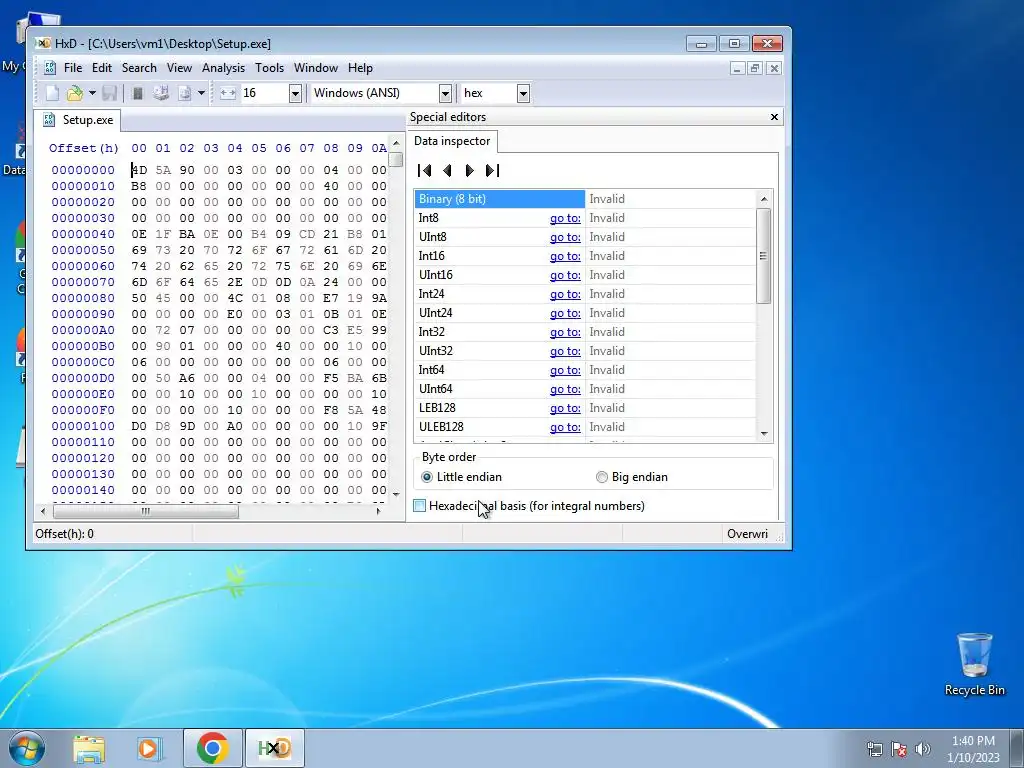This screenshot has height=768, width=1024.
Task: Click offset label 00000080
Action: 83,298
